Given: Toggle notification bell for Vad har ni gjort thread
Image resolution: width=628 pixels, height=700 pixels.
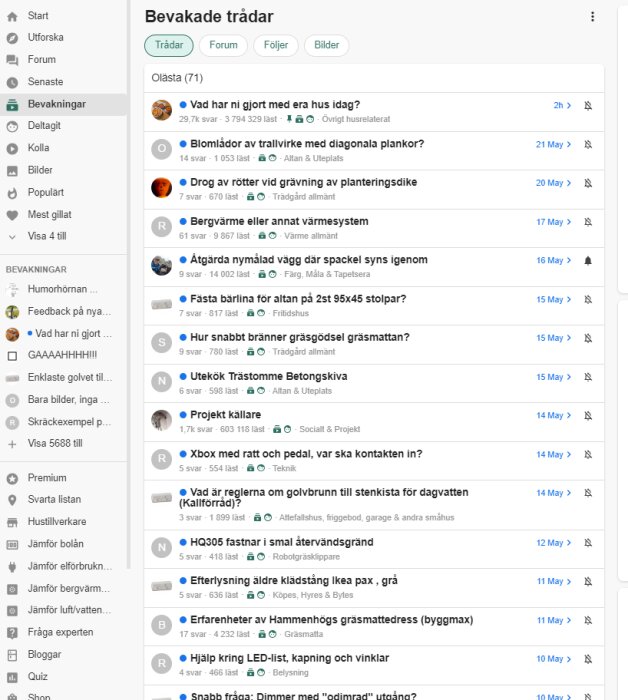Looking at the screenshot, I should (588, 105).
